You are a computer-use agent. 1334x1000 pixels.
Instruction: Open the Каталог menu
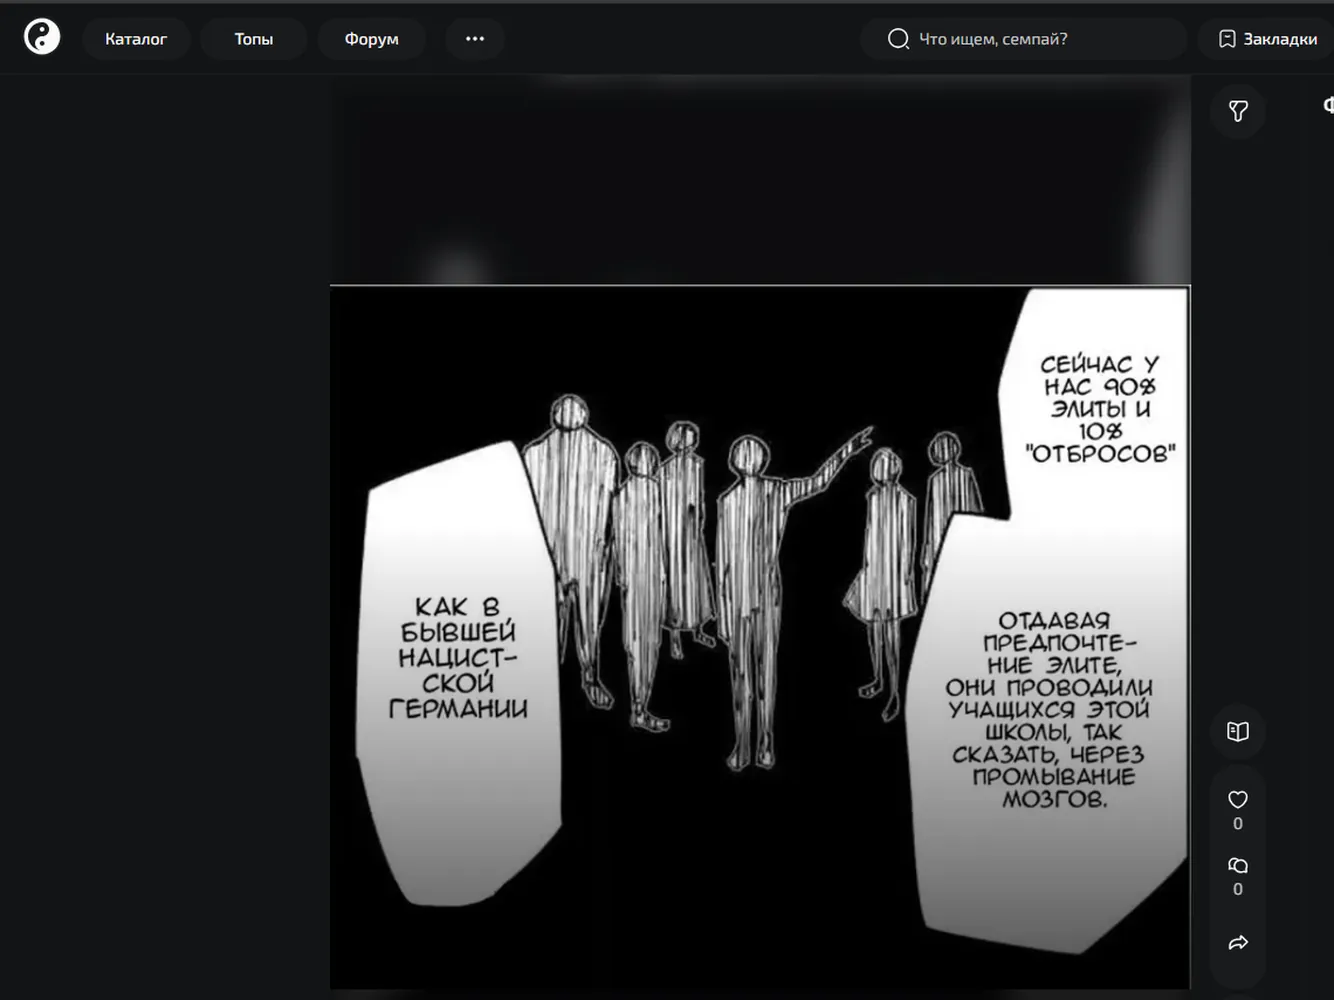pos(136,39)
